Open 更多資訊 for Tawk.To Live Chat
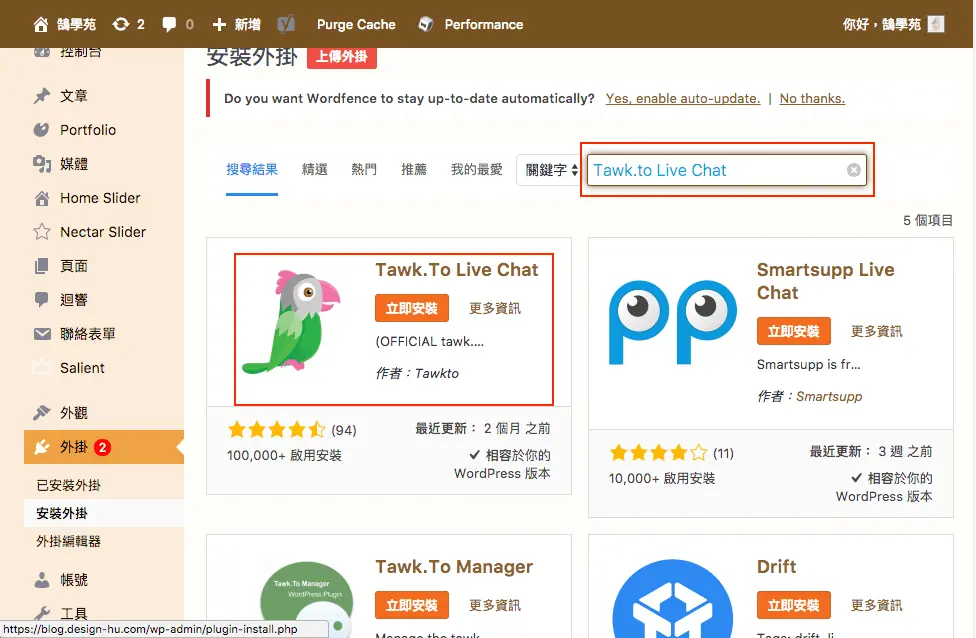The height and width of the screenshot is (638, 976). coord(495,308)
